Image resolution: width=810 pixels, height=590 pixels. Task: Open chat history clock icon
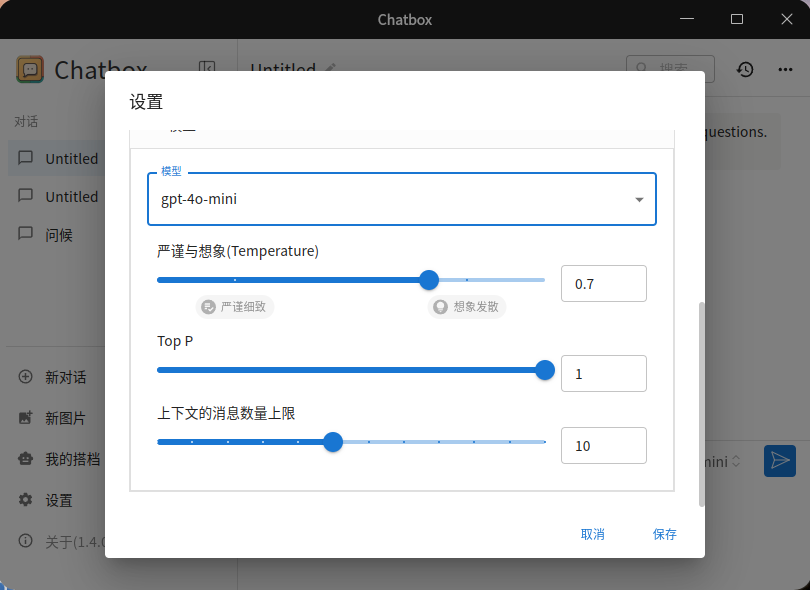tap(745, 69)
